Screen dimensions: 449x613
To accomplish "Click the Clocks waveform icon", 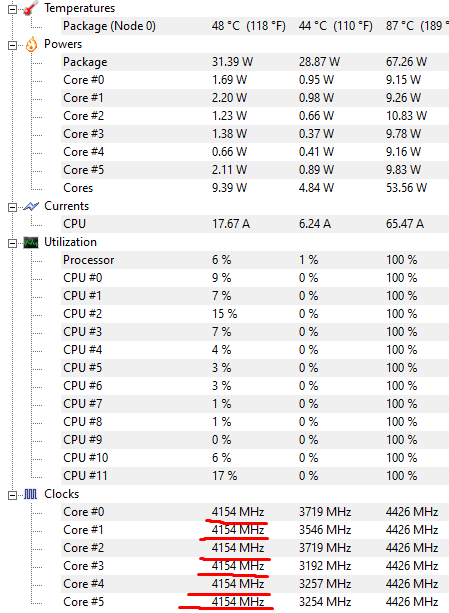I will point(30,495).
